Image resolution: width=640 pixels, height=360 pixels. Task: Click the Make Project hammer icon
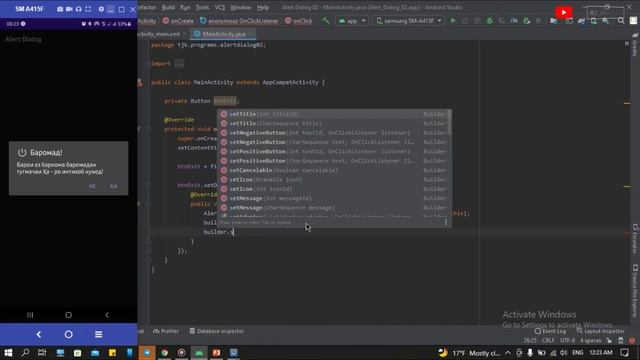(x=326, y=20)
